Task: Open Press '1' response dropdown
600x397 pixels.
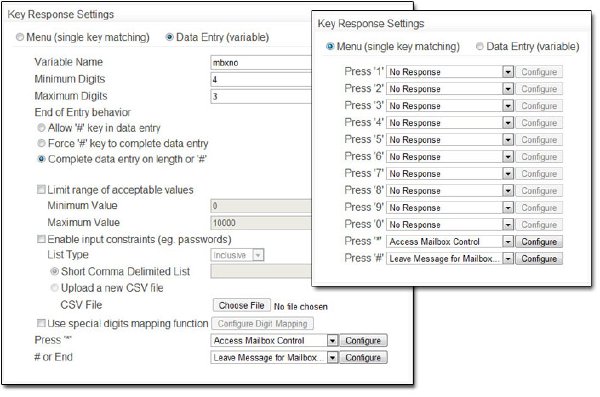Action: [450, 72]
